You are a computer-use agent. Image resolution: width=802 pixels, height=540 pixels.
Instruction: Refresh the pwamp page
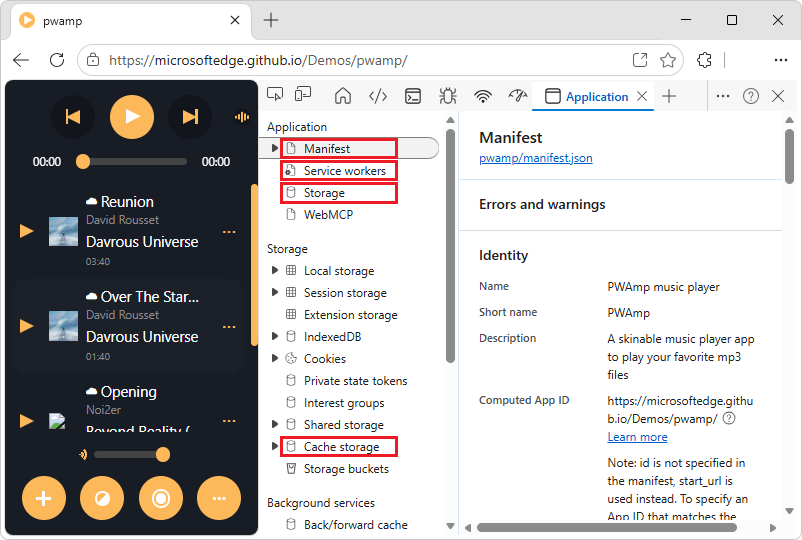(x=57, y=60)
